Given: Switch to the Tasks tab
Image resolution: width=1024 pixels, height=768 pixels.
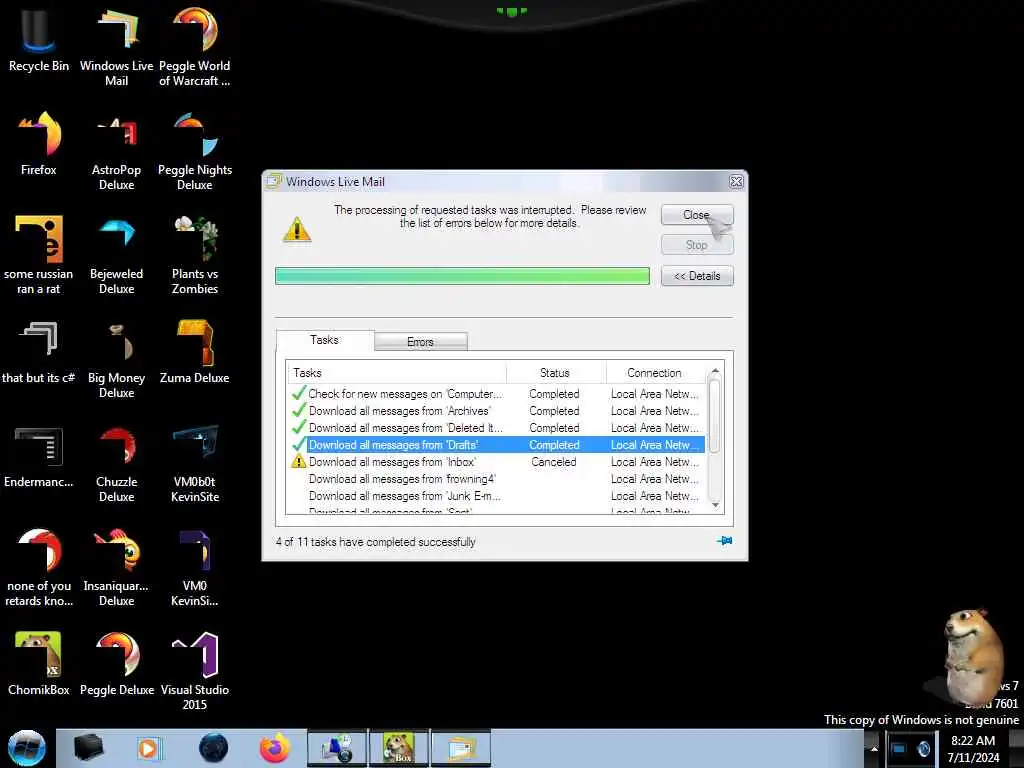Looking at the screenshot, I should 325,340.
